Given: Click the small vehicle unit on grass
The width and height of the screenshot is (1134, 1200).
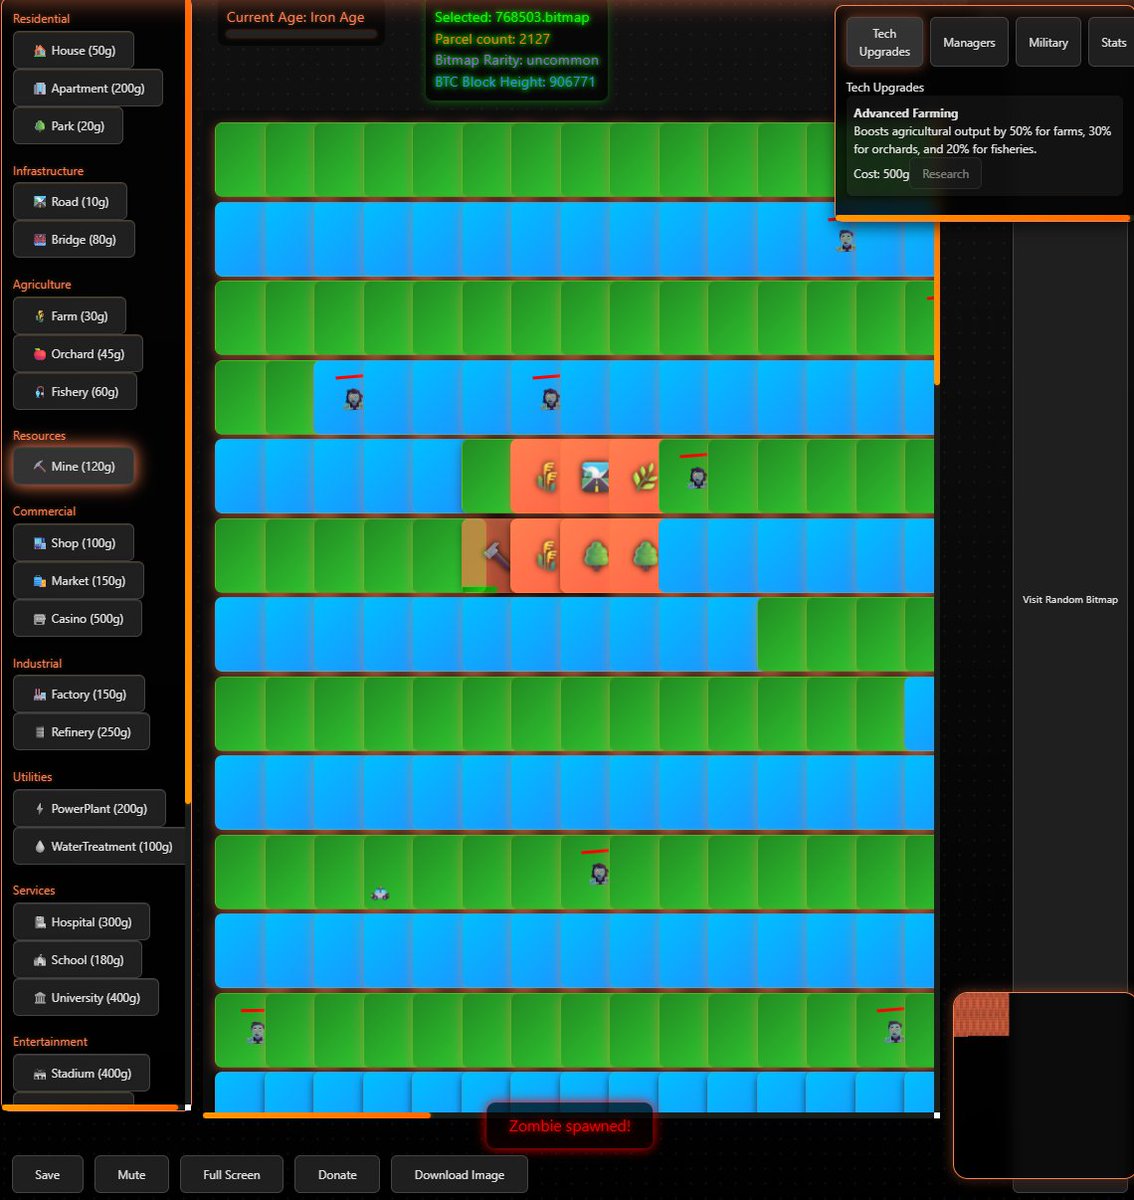Looking at the screenshot, I should pyautogui.click(x=380, y=893).
